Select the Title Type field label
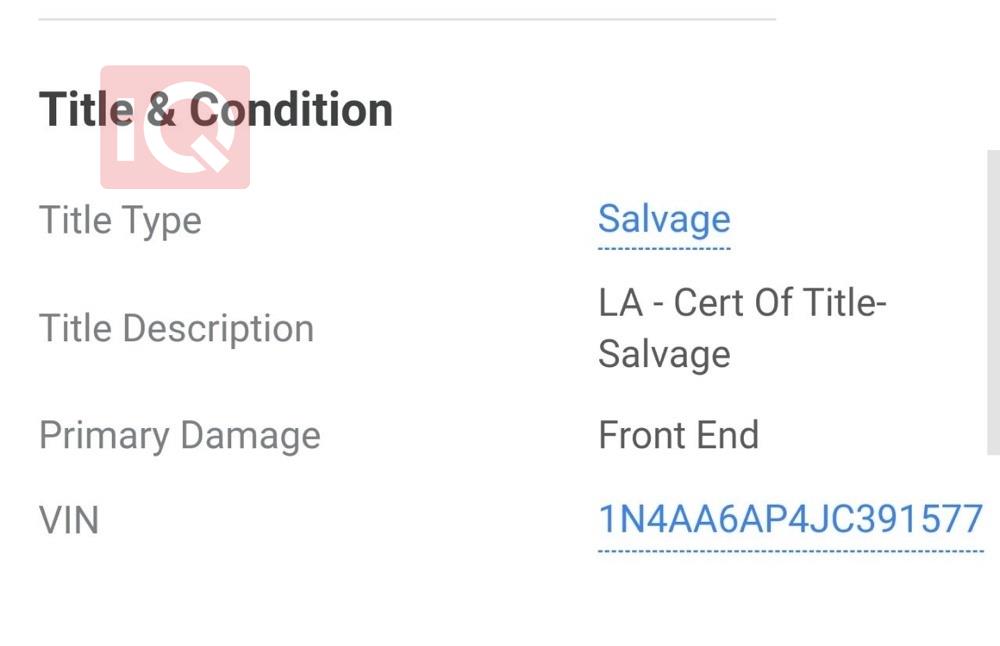1000x646 pixels. click(121, 221)
